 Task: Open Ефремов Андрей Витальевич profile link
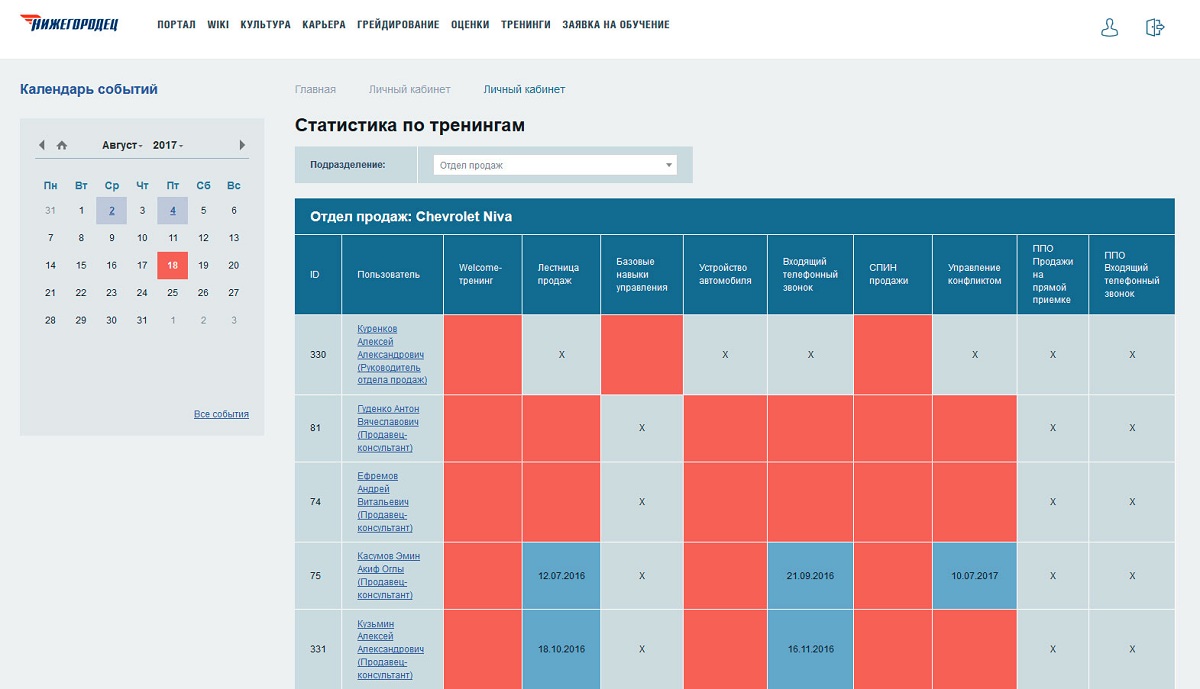point(385,502)
